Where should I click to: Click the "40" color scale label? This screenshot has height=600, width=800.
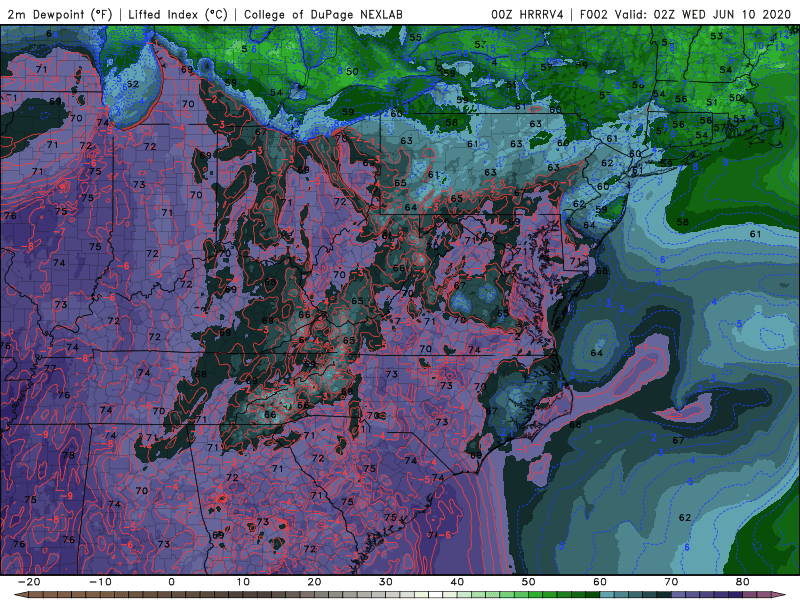pos(457,582)
